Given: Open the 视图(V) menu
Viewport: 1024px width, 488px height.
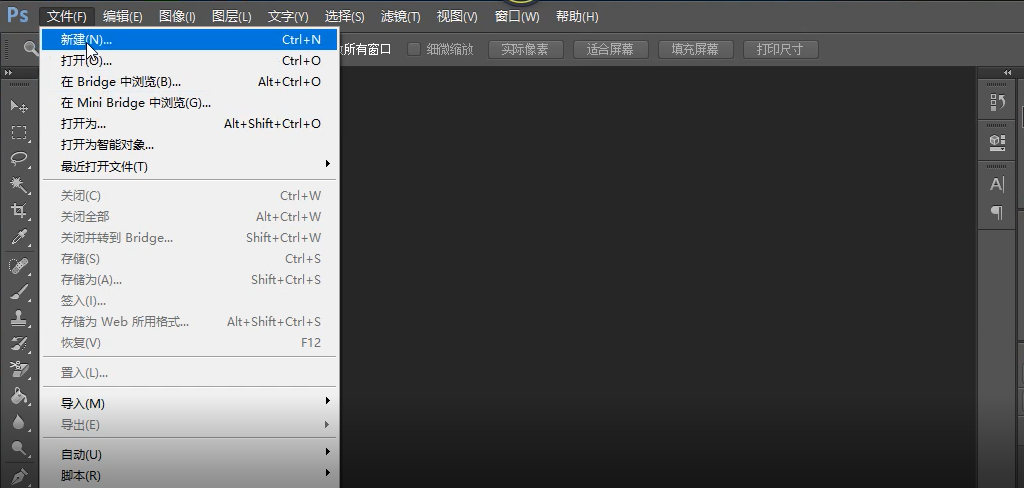Looking at the screenshot, I should coord(457,16).
